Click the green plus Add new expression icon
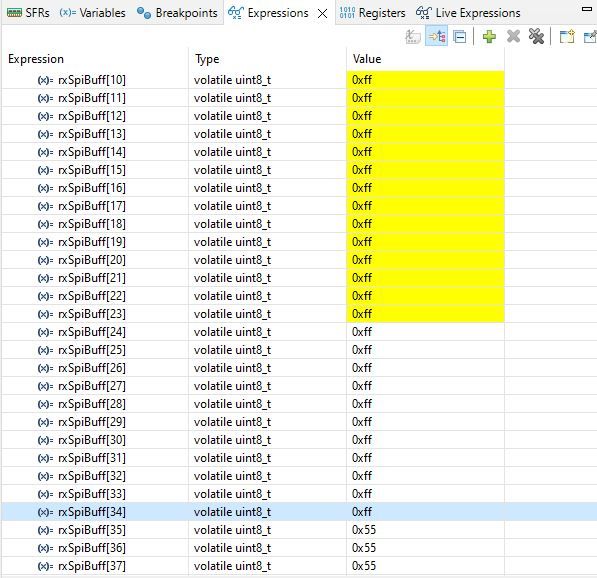Screen dimensions: 597x578 point(489,37)
